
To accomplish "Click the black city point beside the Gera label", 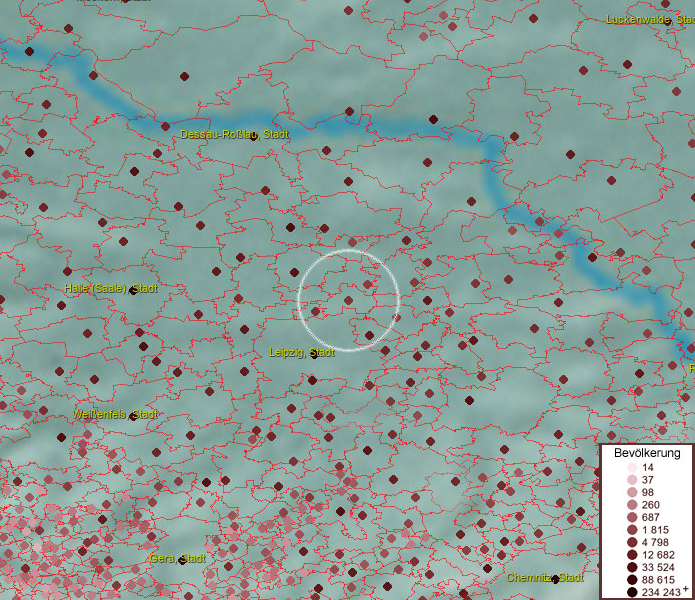I will pos(183,561).
